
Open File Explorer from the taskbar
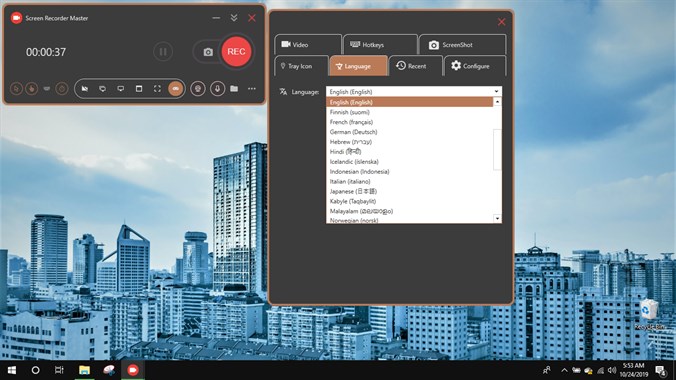pos(84,370)
